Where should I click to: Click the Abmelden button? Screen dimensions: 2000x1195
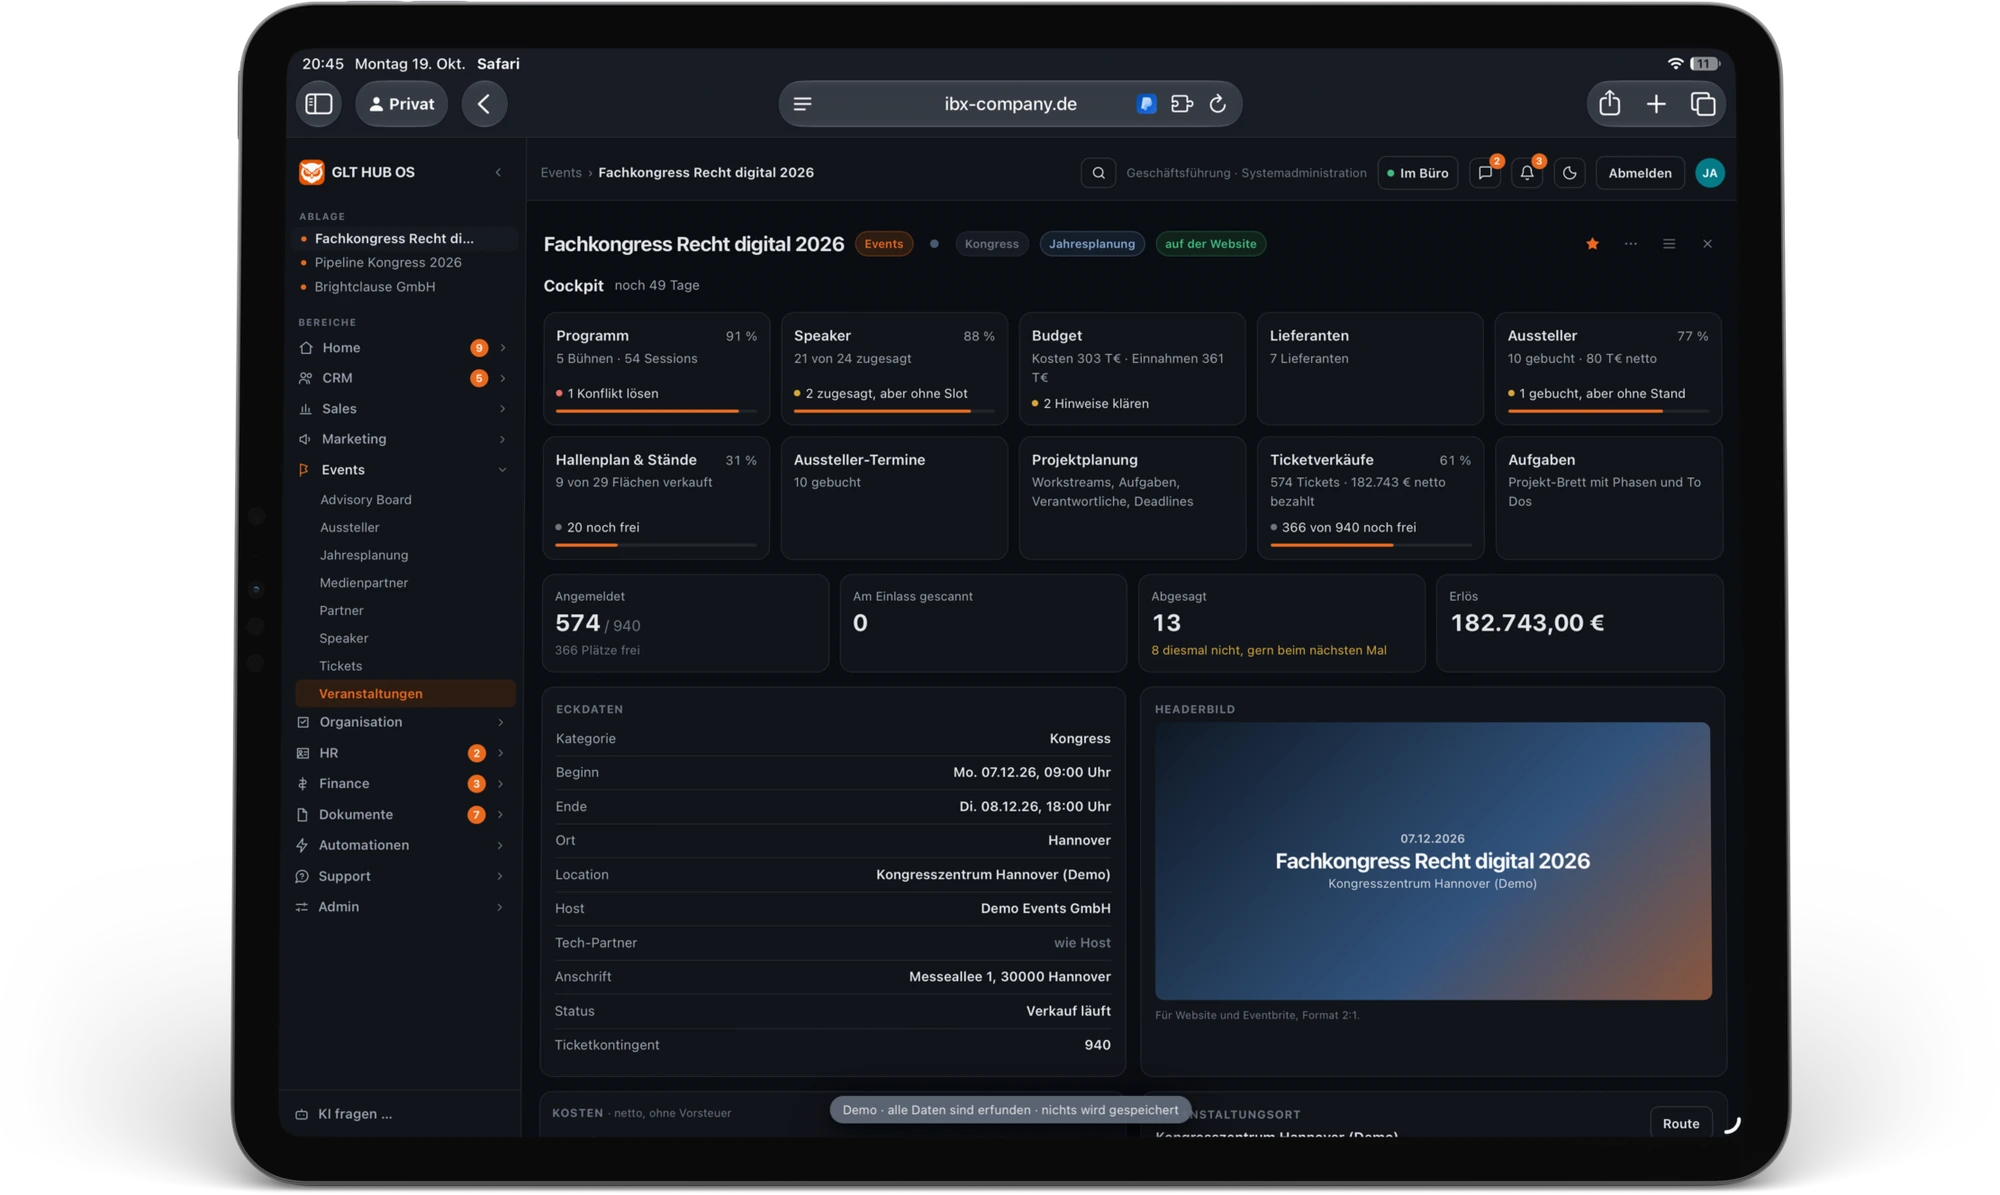coord(1640,173)
